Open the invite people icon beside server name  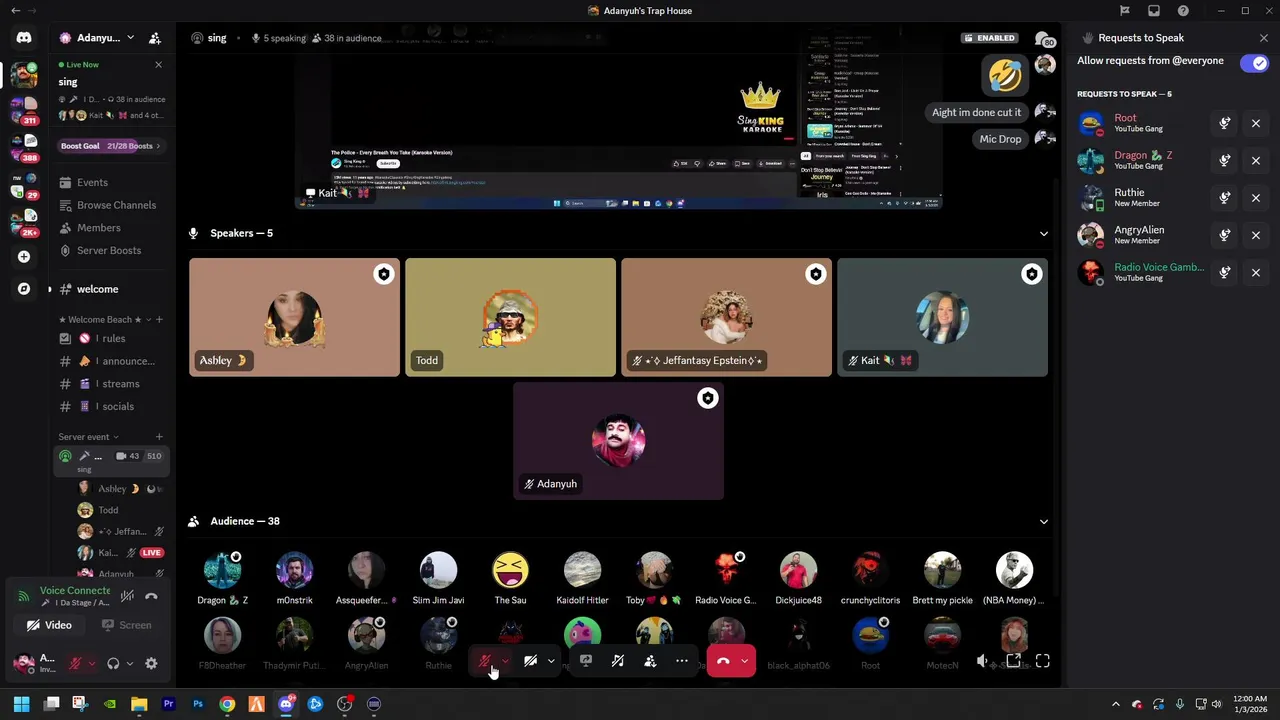click(x=155, y=38)
